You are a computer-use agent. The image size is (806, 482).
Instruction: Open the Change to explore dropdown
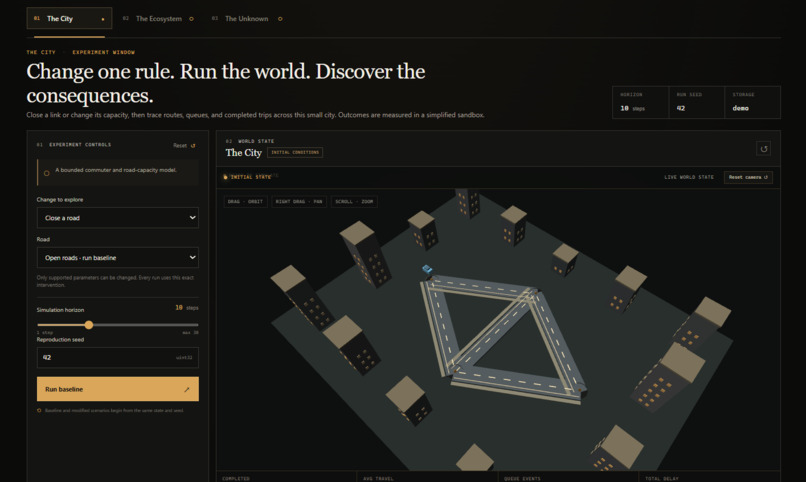[x=118, y=218]
